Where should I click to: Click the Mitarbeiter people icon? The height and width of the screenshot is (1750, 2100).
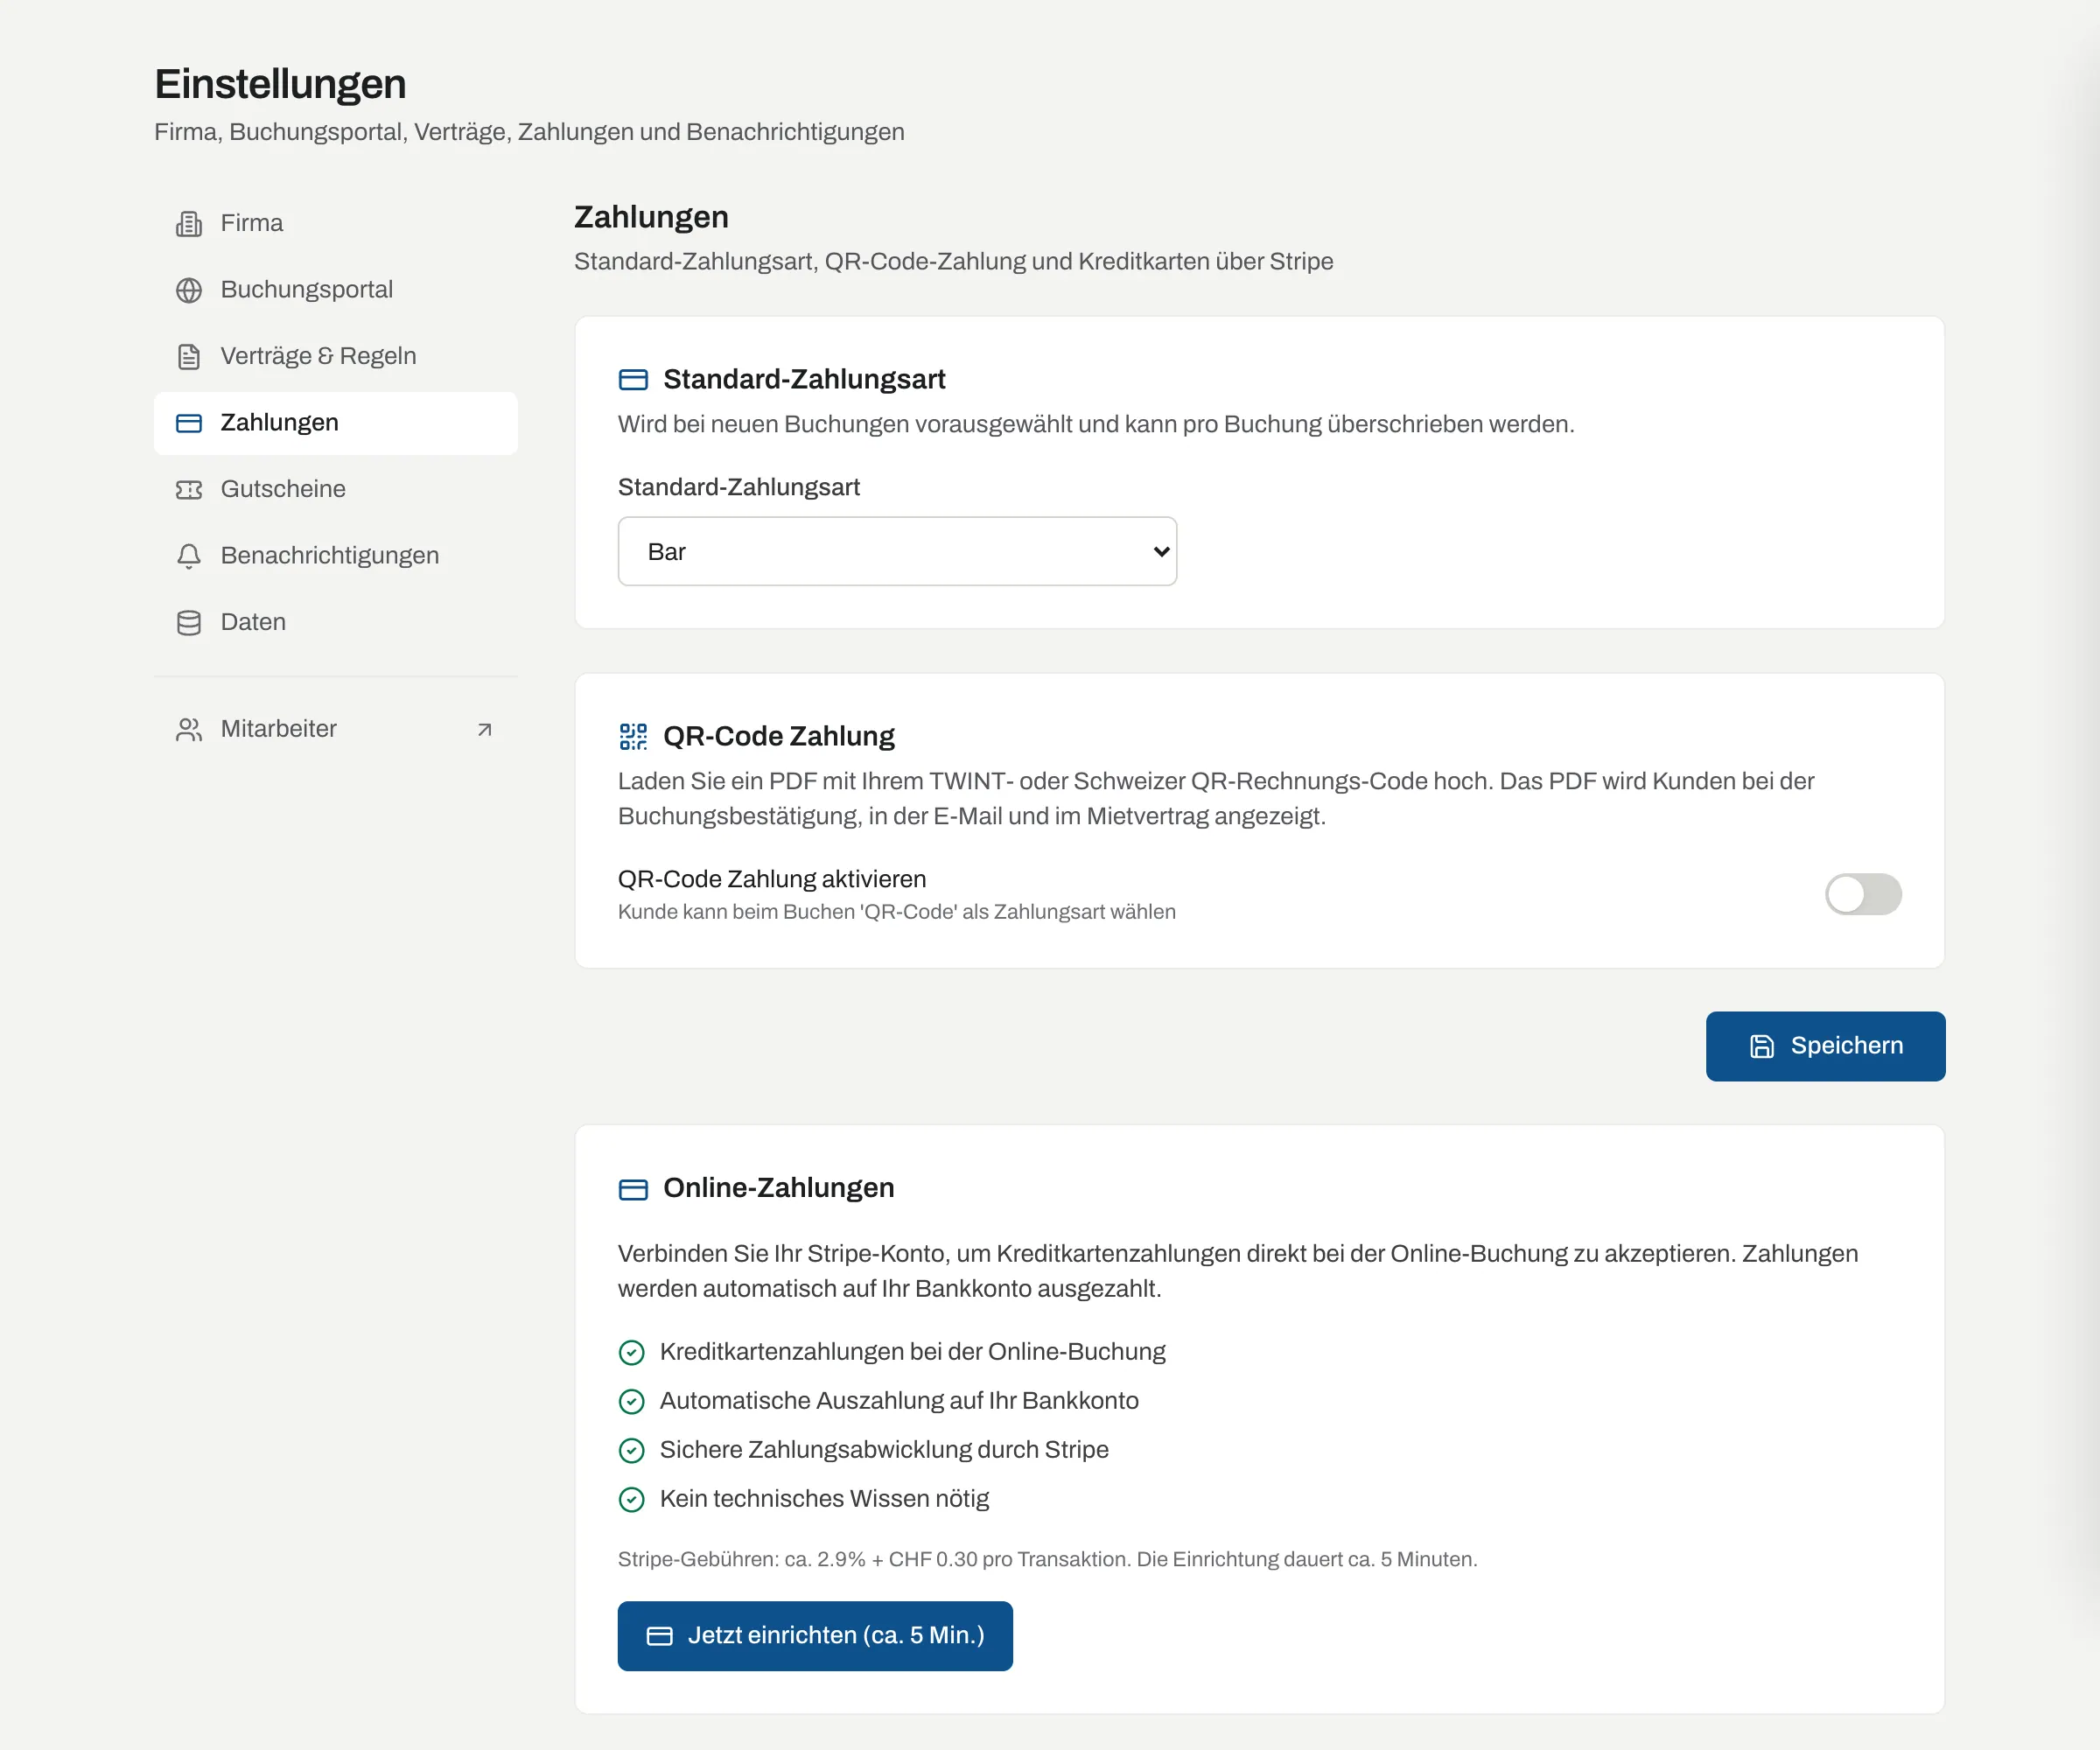(x=189, y=729)
